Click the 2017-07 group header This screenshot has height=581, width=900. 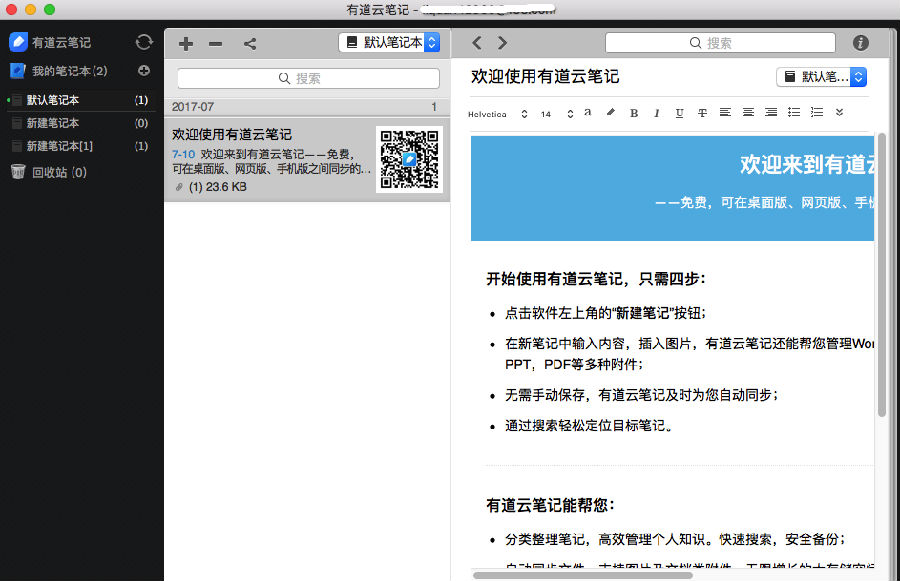click(x=307, y=107)
